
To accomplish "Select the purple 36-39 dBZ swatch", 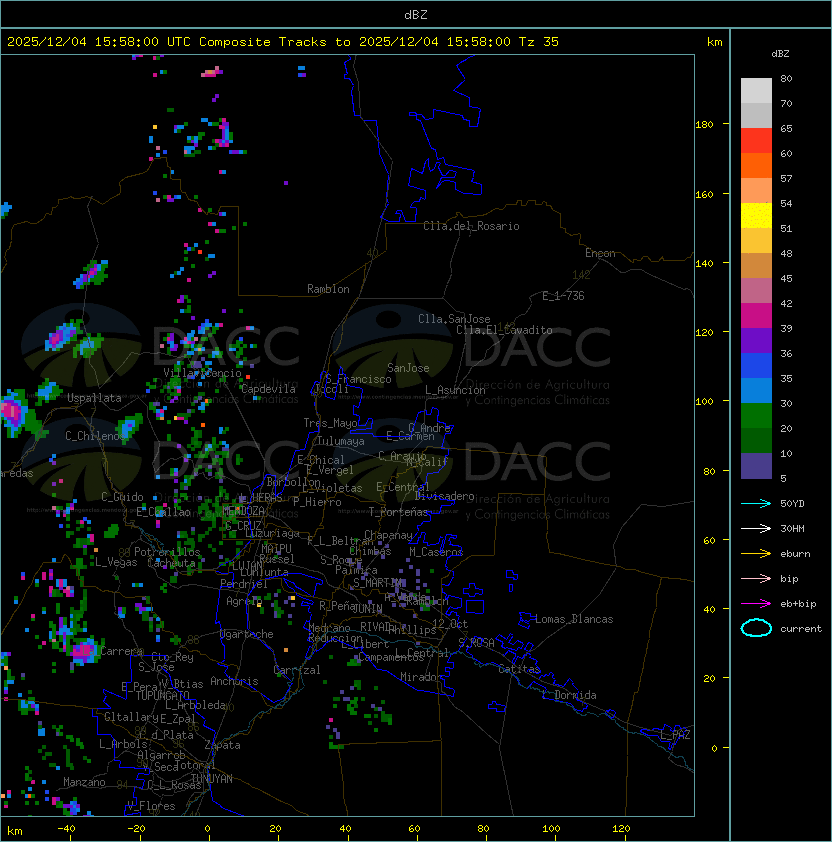I will point(756,341).
